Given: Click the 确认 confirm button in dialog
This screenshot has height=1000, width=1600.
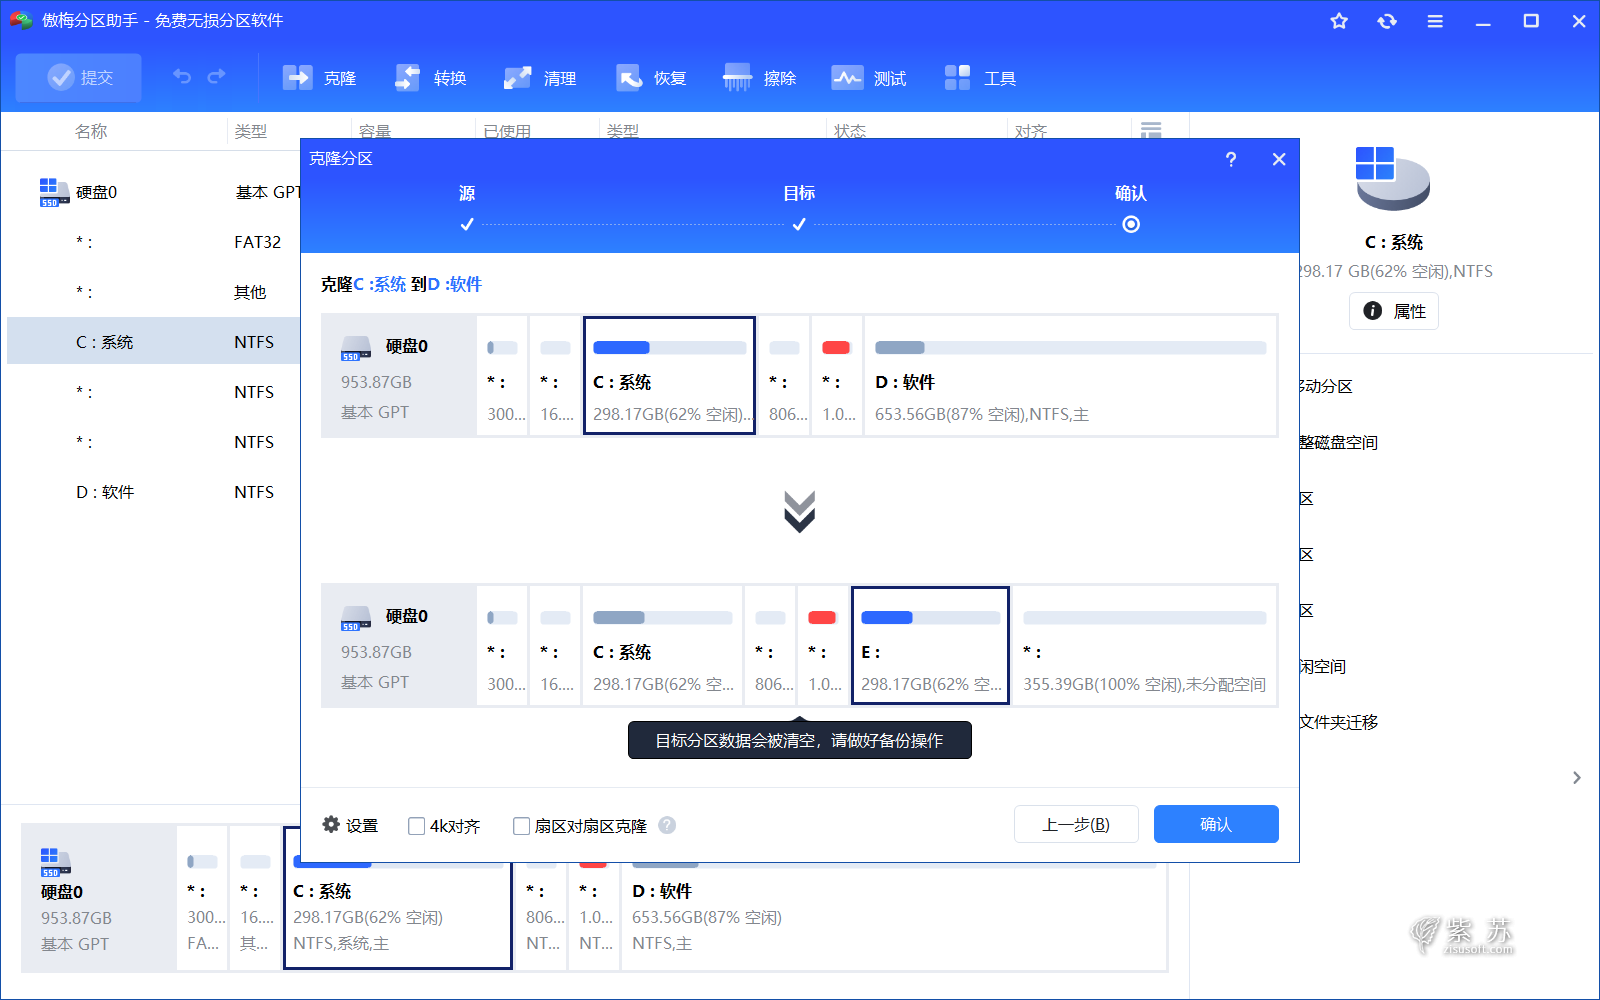Looking at the screenshot, I should click(x=1216, y=824).
